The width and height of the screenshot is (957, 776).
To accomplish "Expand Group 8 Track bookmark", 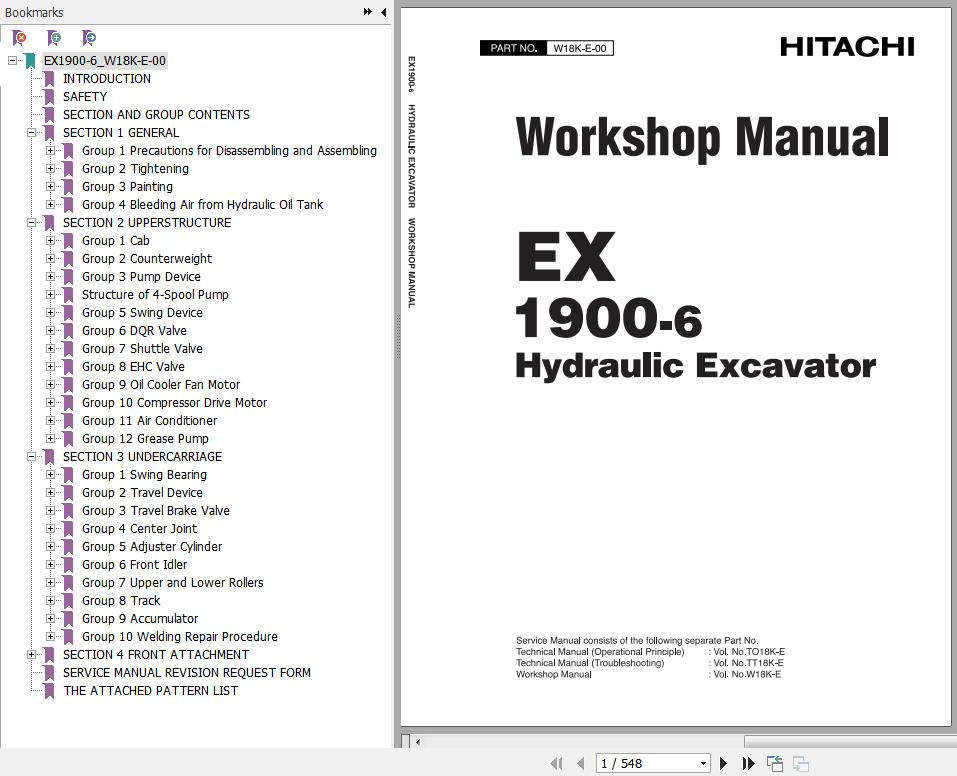I will coord(51,601).
